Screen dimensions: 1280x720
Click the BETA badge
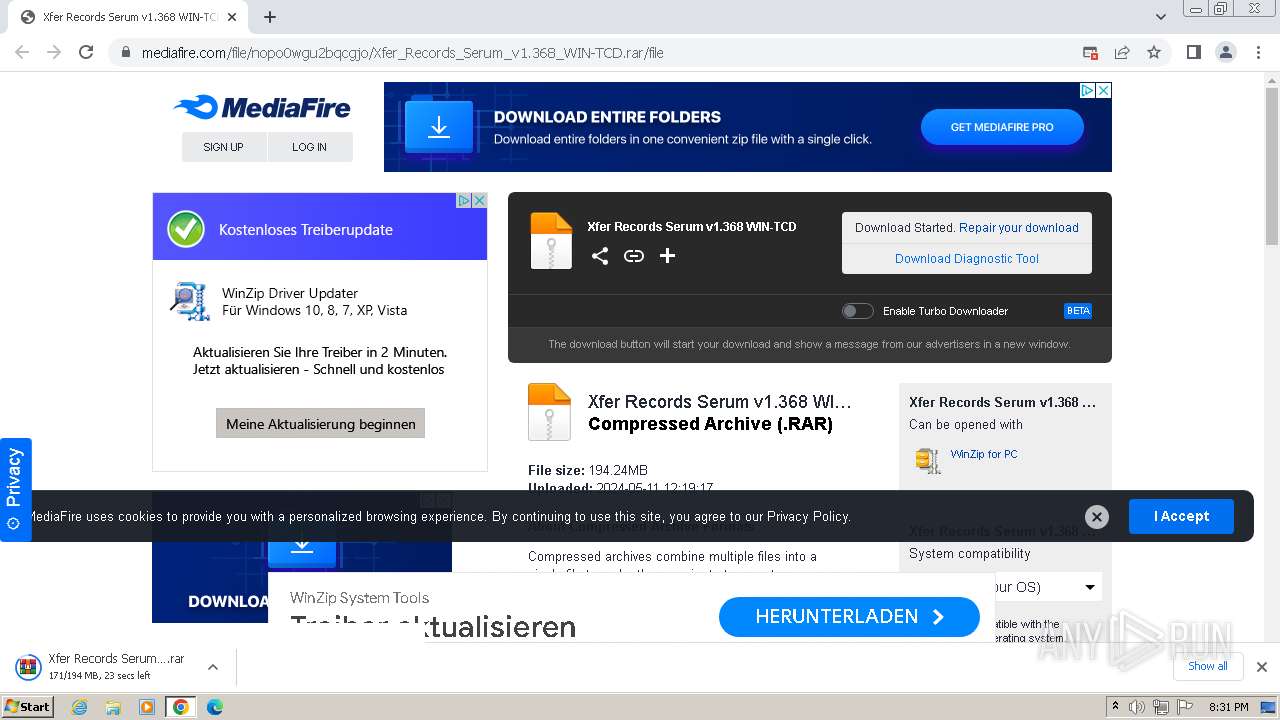(1078, 311)
